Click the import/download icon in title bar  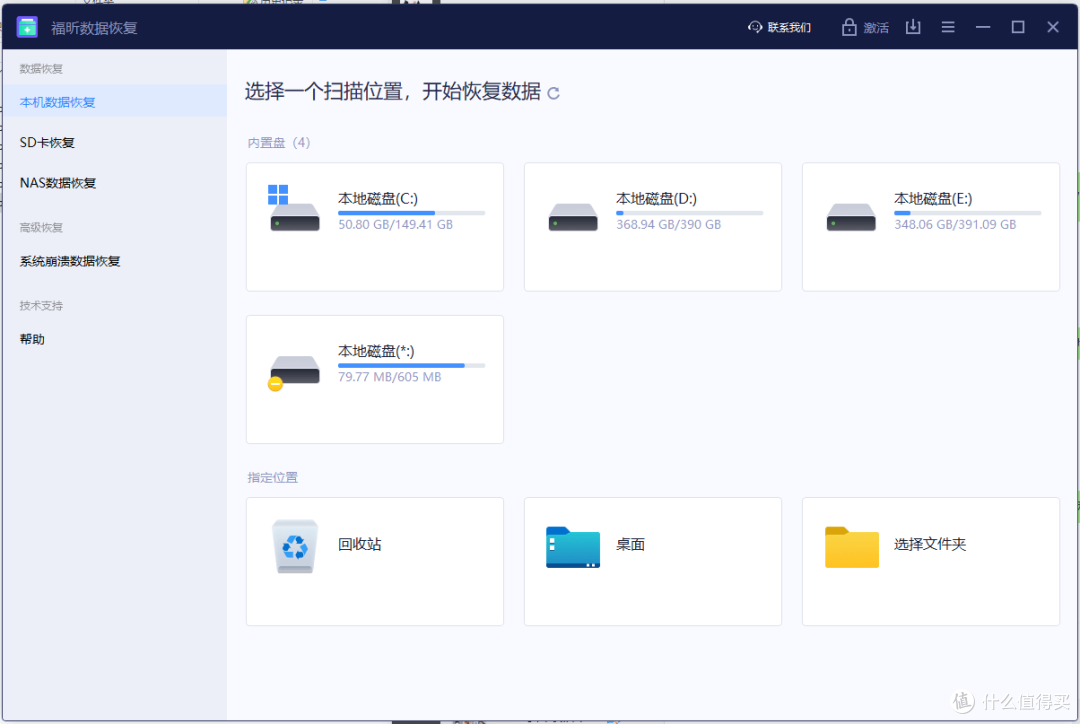913,27
